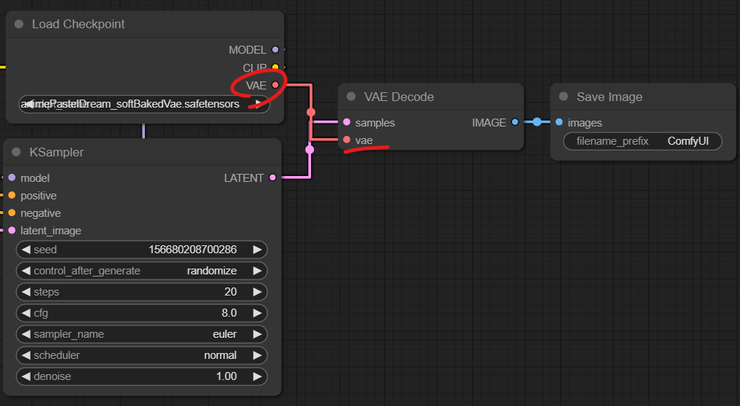The image size is (740, 406).
Task: Select next scheduler with right arrow
Action: tap(257, 355)
